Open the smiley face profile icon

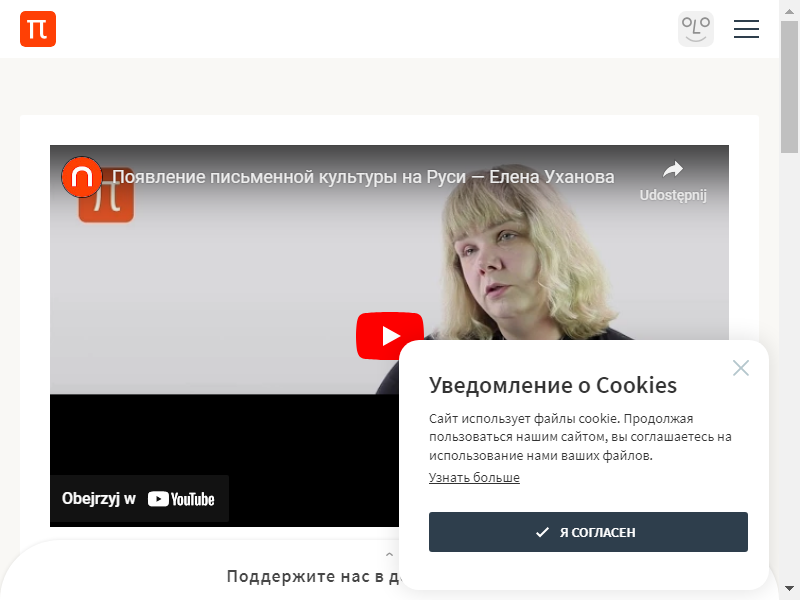[x=695, y=29]
